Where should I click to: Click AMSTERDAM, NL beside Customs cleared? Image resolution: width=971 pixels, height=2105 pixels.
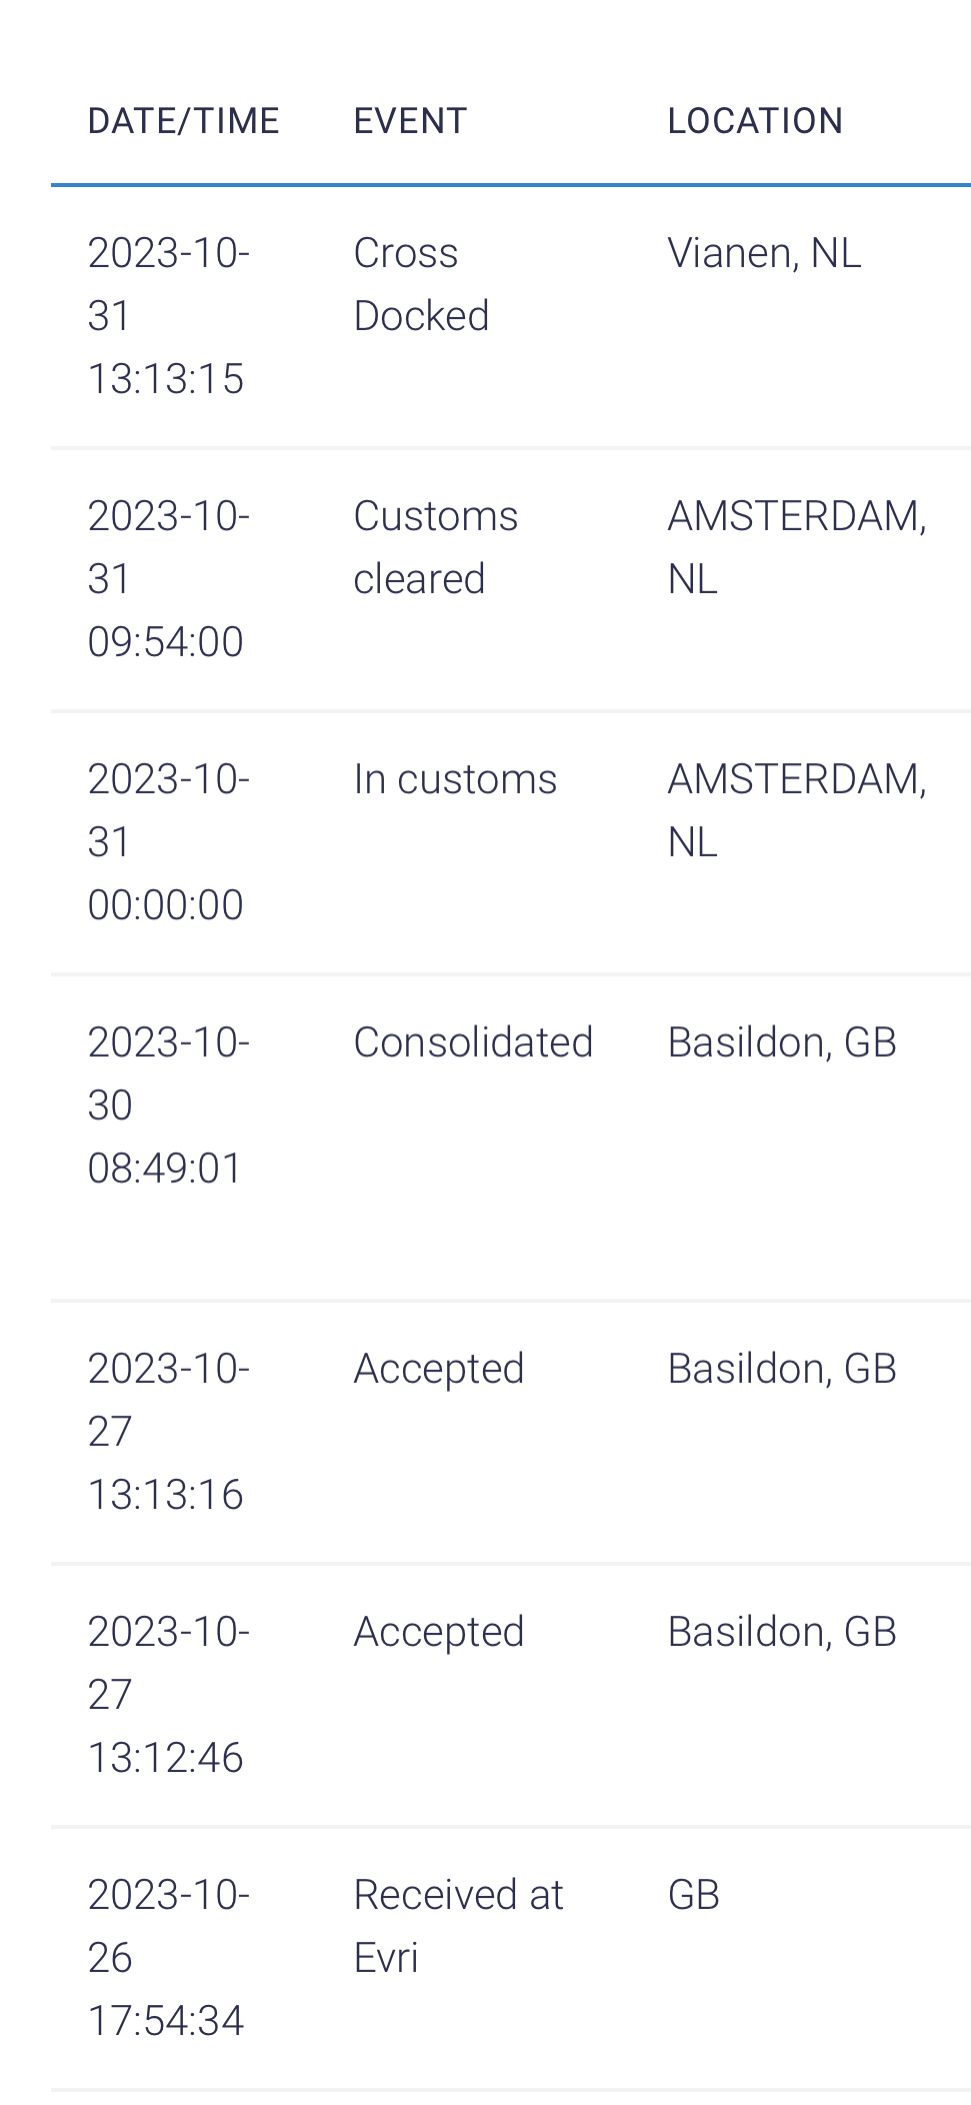click(796, 547)
